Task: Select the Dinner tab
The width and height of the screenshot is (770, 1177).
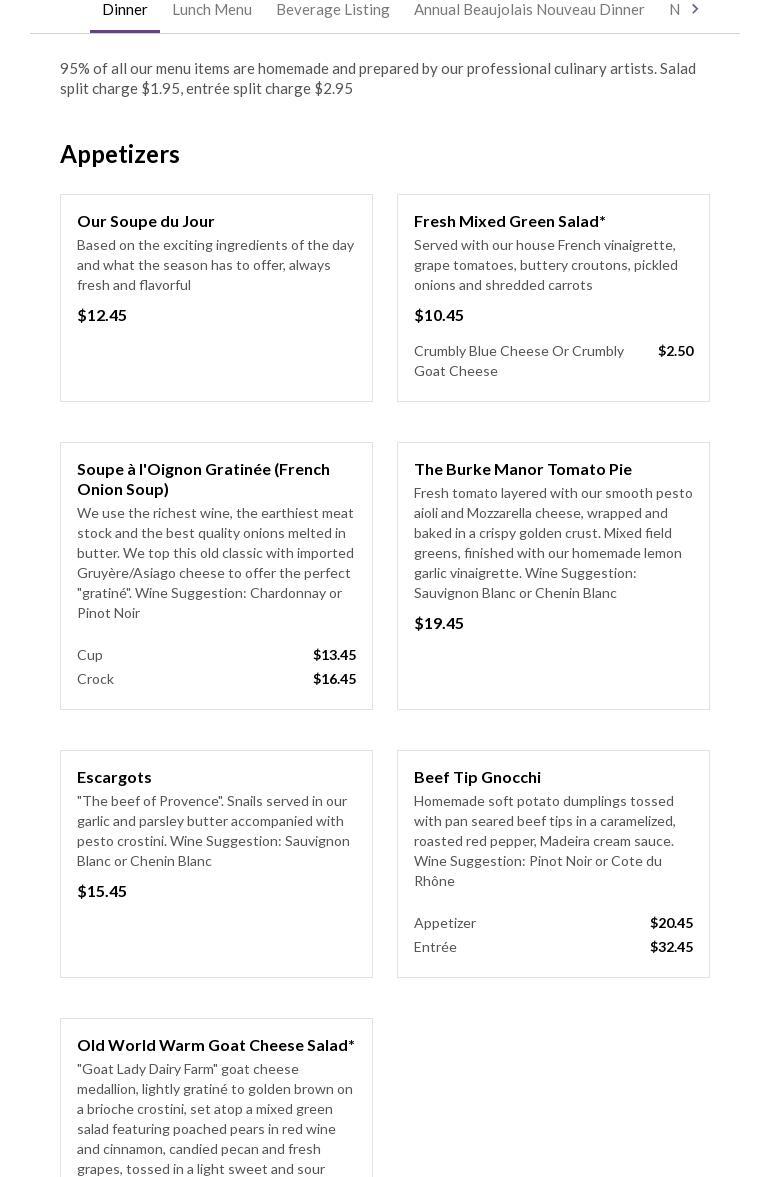Action: pos(125,10)
